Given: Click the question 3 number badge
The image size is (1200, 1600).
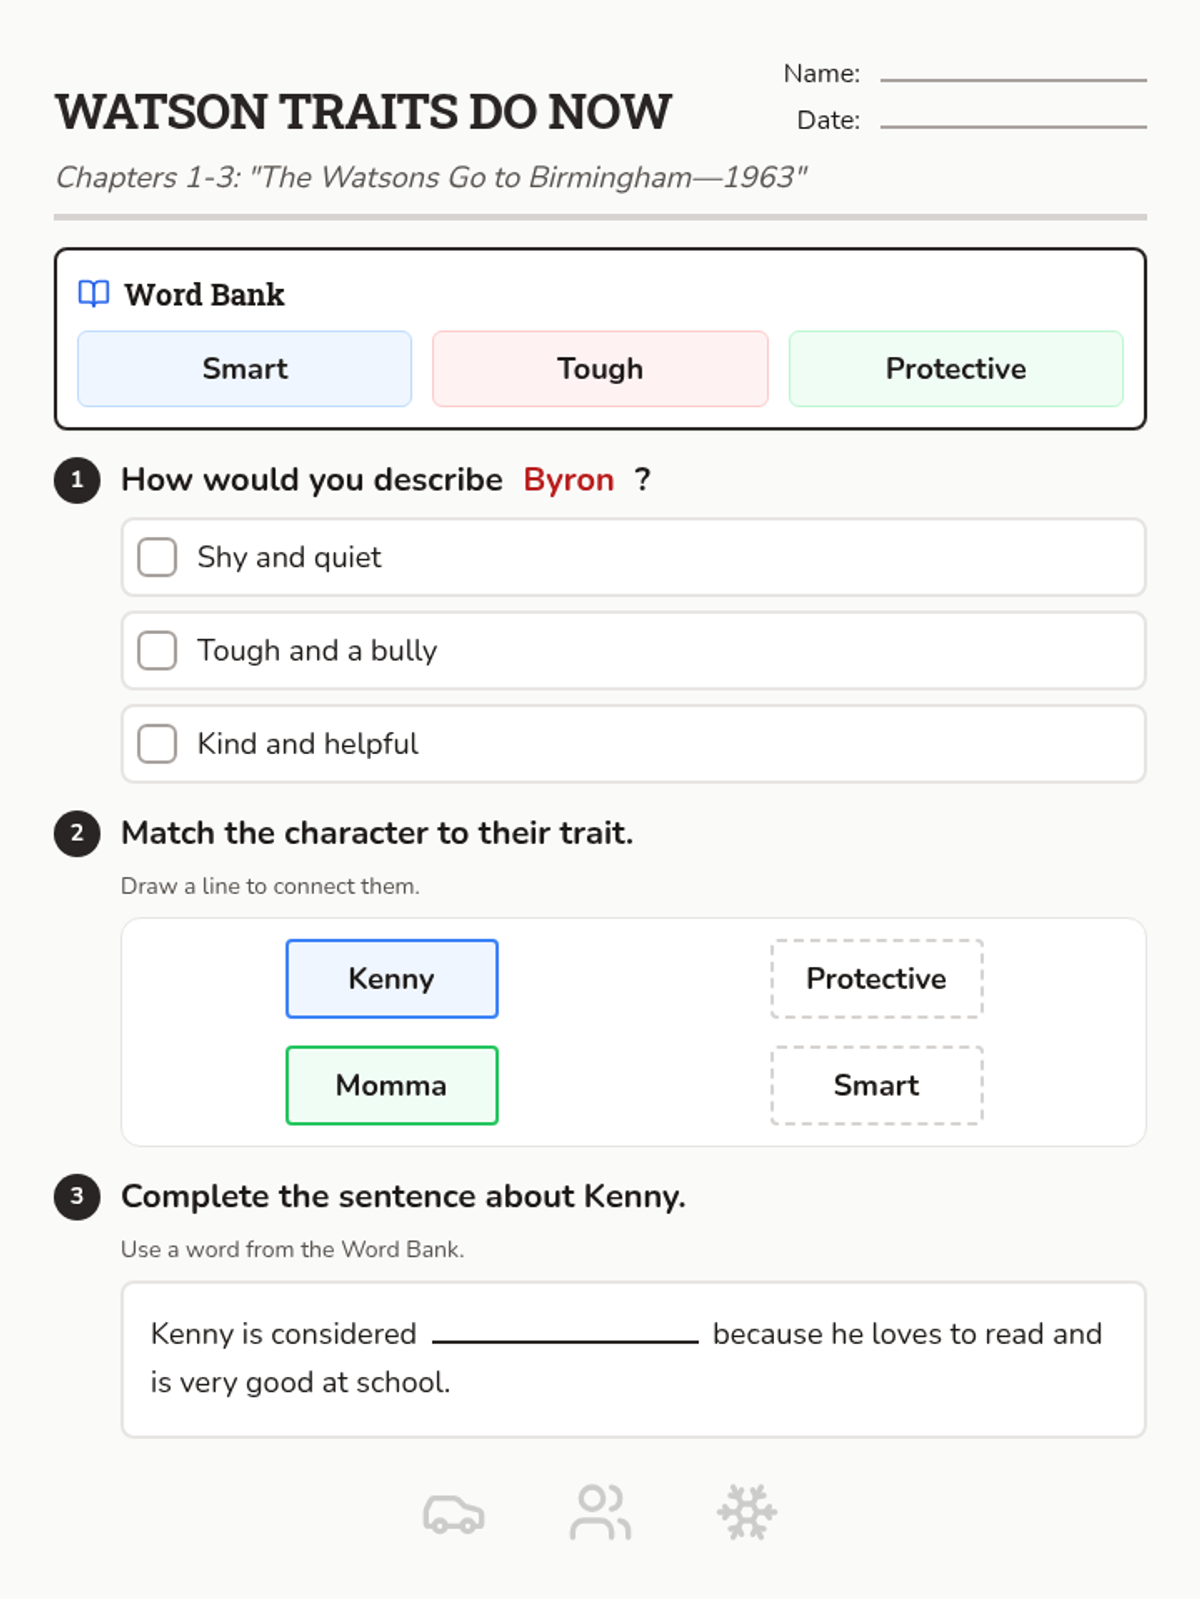Looking at the screenshot, I should (77, 1196).
